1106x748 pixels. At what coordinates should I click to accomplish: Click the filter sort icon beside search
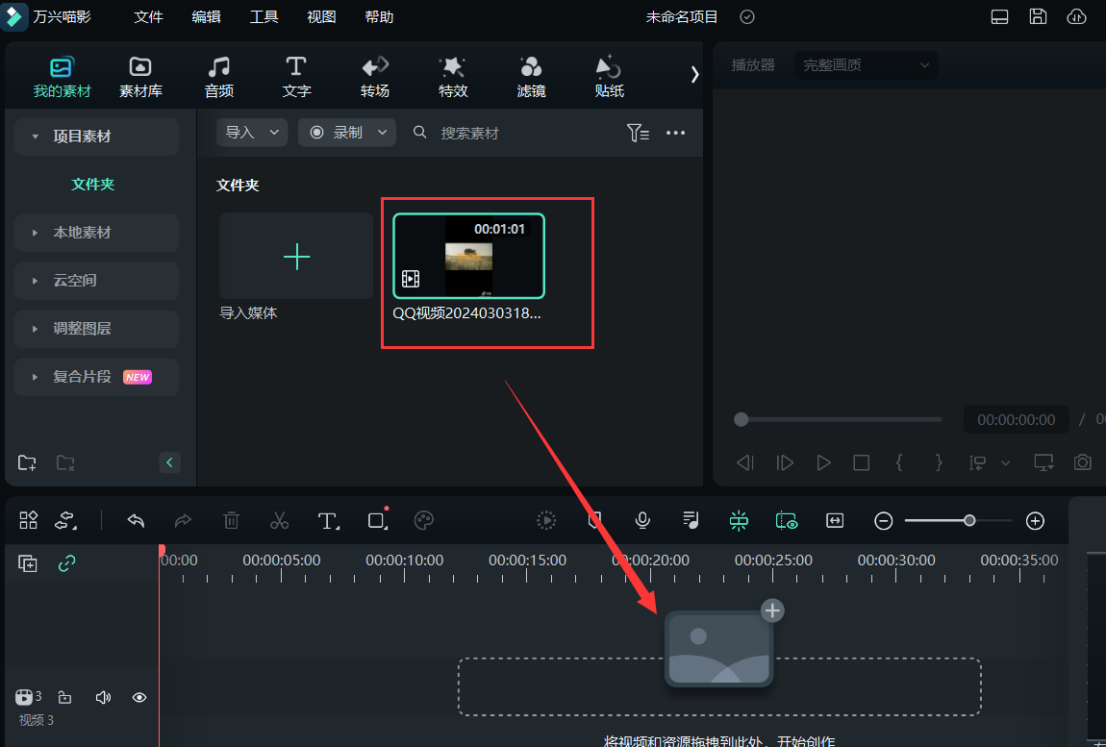[637, 133]
